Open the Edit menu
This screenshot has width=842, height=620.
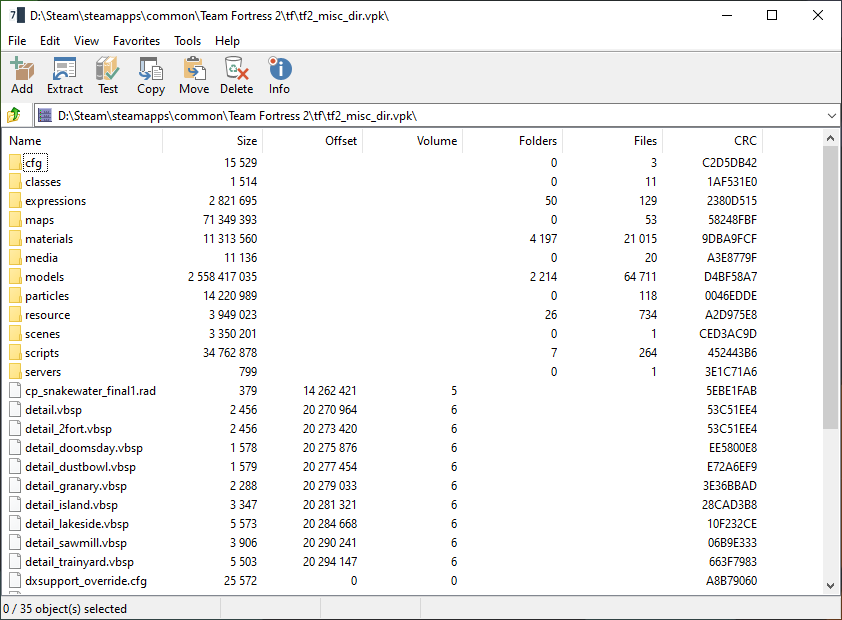[x=50, y=41]
